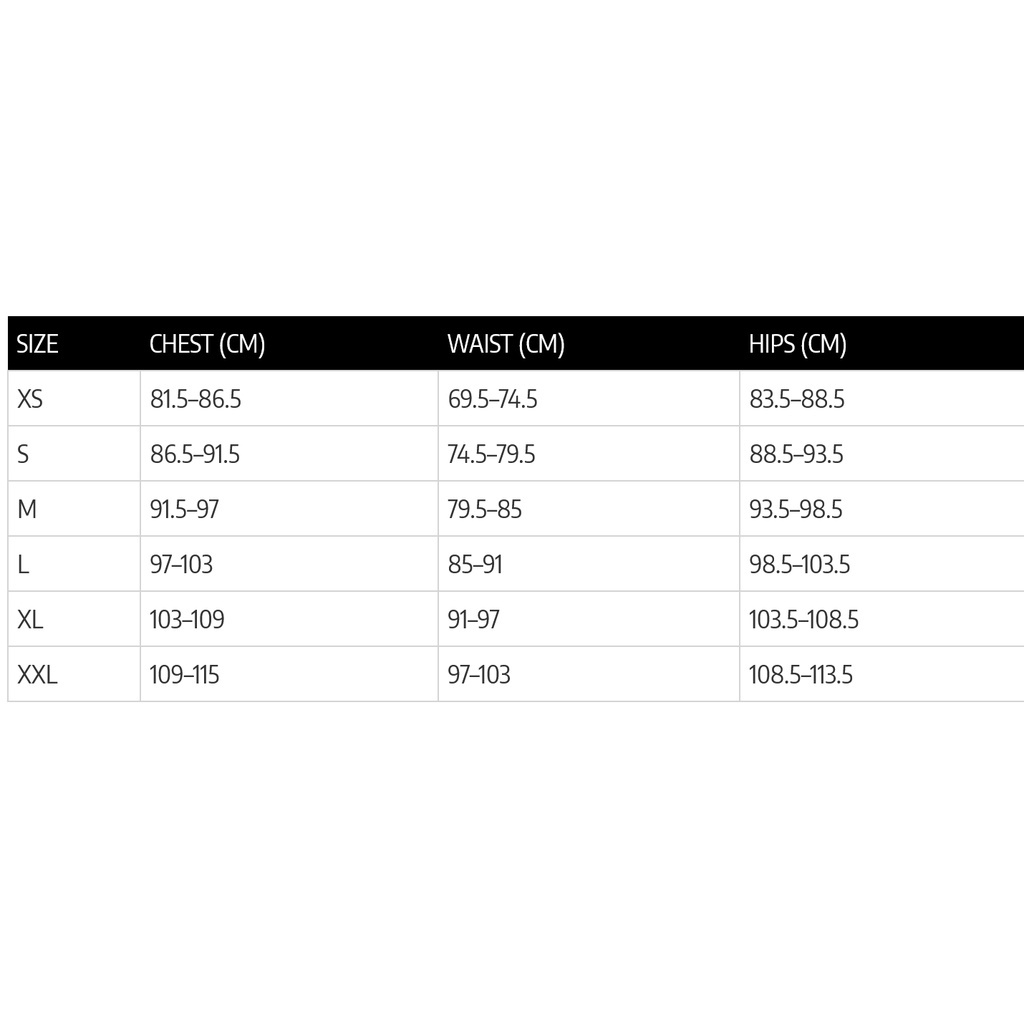The image size is (1024, 1024).
Task: Click chest value 81.5–86.5
Action: (x=196, y=399)
